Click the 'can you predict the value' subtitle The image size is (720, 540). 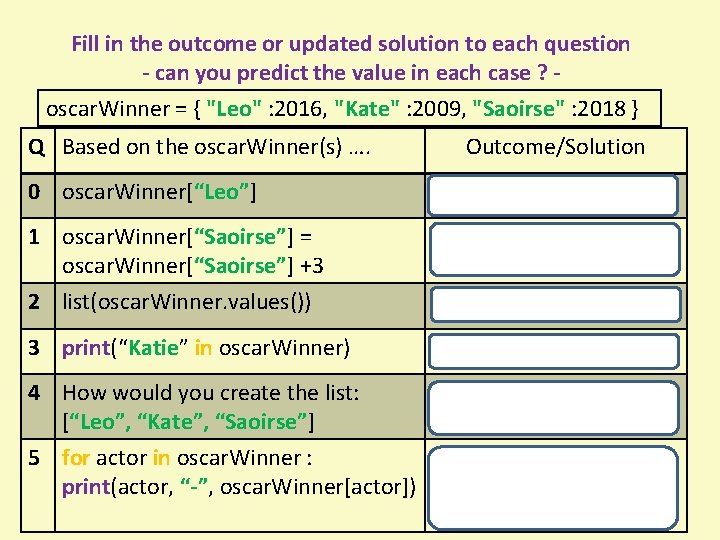tap(351, 73)
